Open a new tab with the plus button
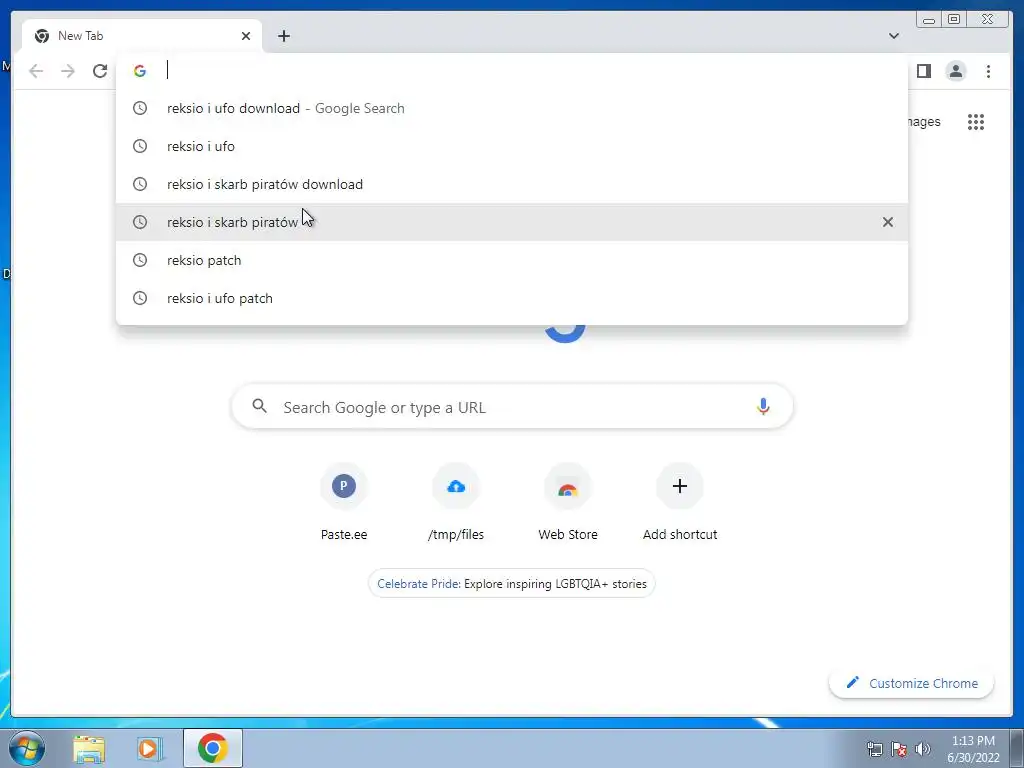 283,36
